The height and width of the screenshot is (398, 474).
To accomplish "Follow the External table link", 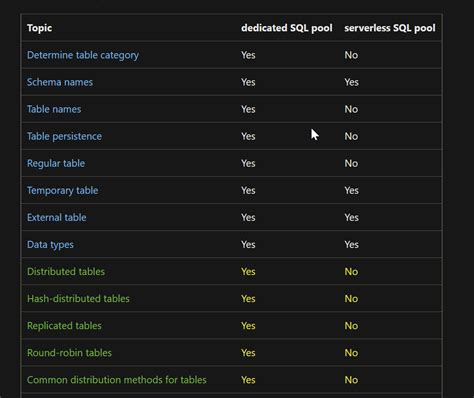I will 56,217.
